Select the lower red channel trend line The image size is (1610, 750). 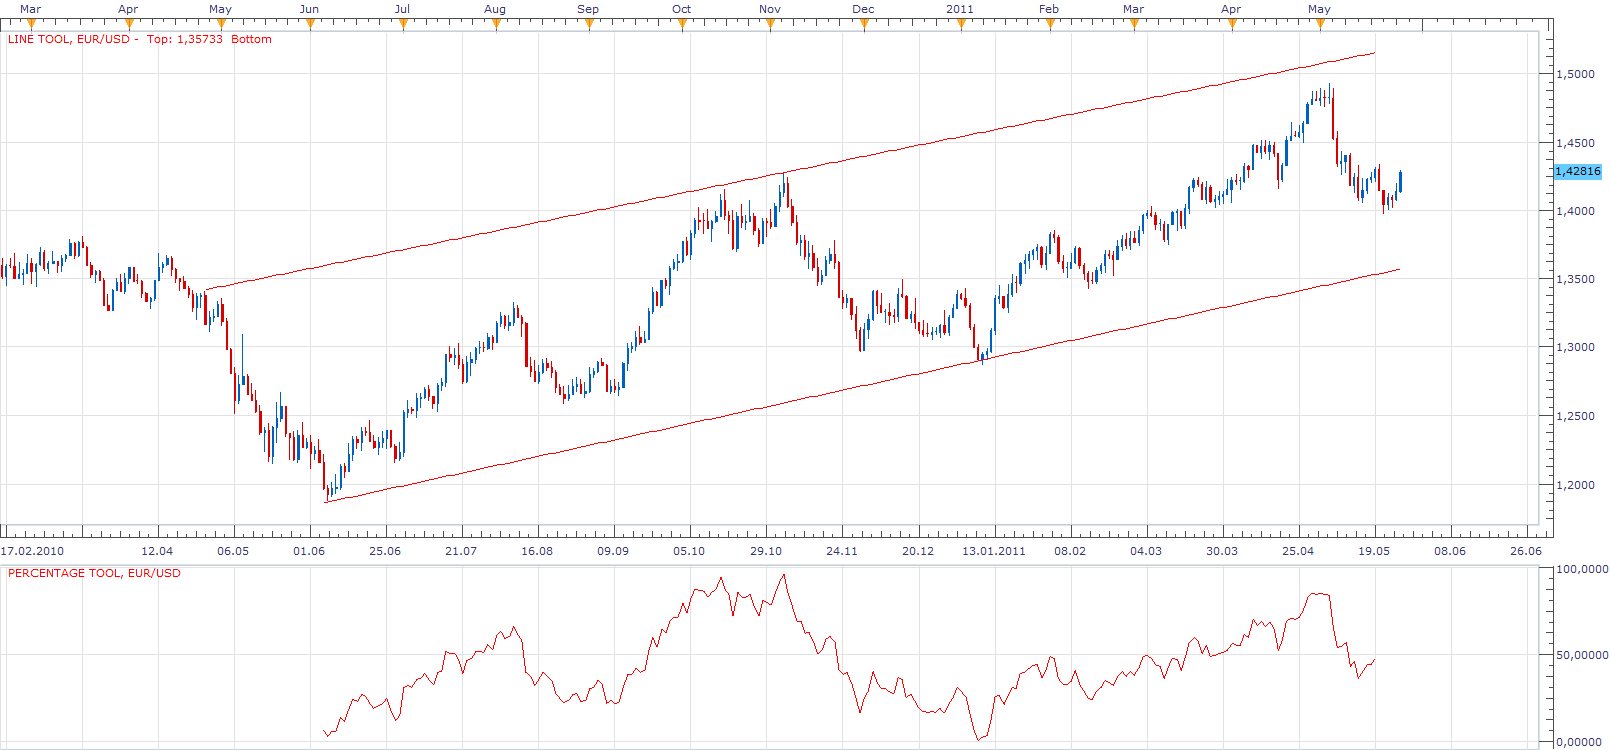tap(862, 385)
